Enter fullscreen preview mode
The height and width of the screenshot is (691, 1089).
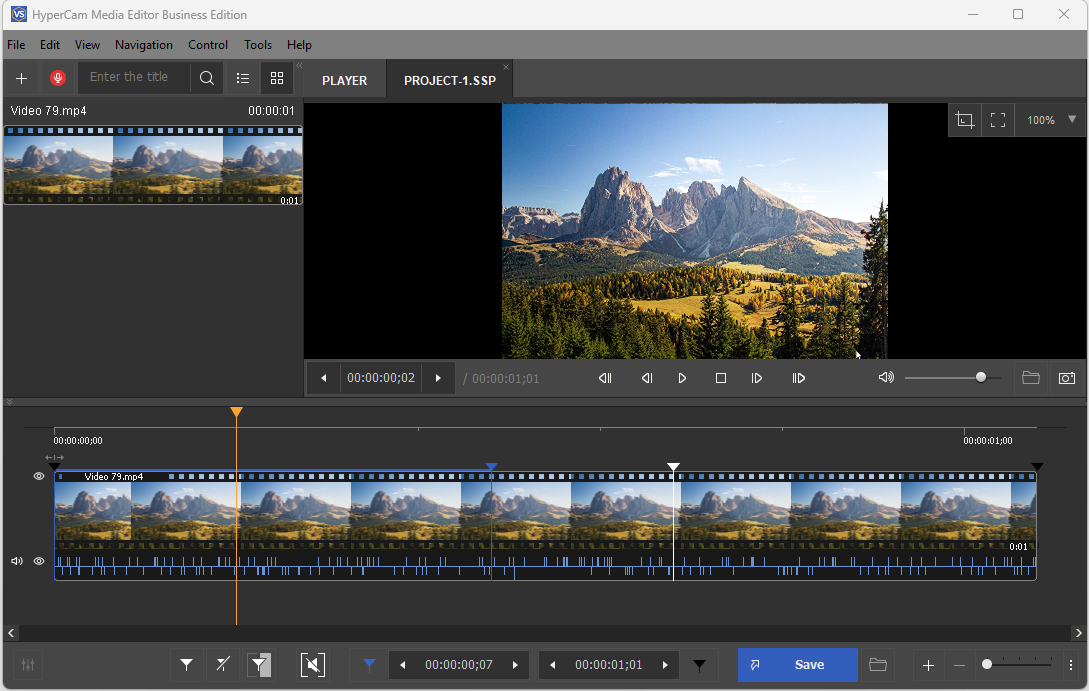[x=997, y=120]
